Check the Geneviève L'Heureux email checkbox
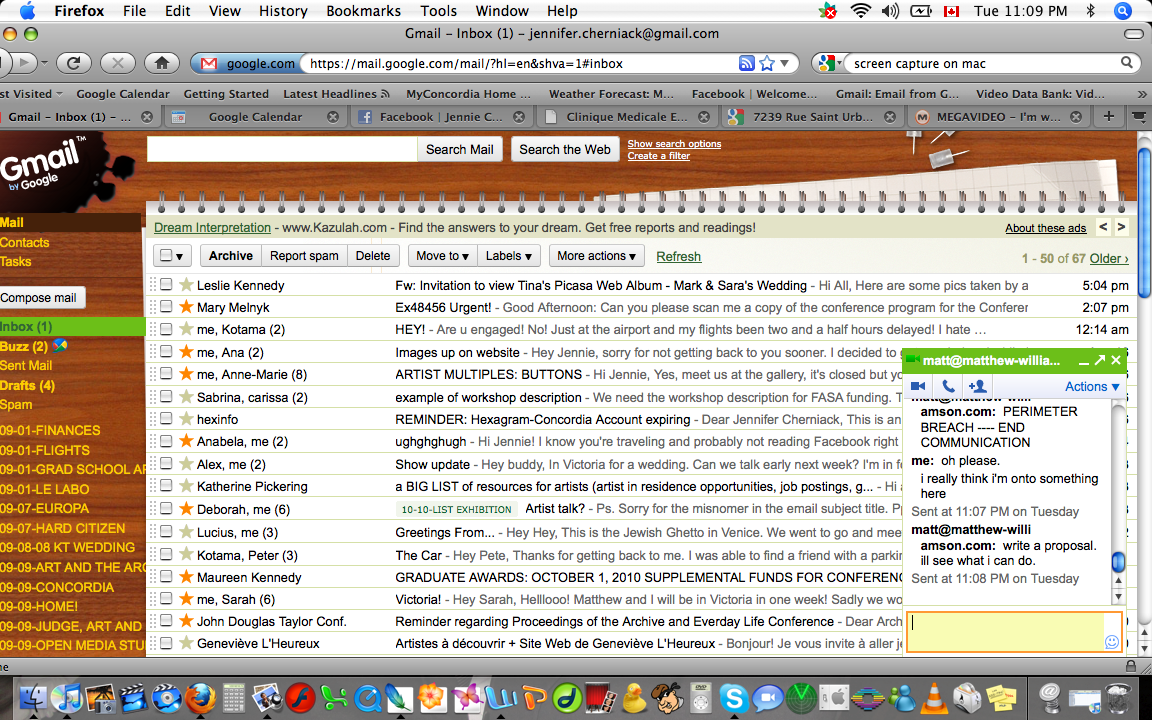The height and width of the screenshot is (720, 1152). pyautogui.click(x=166, y=643)
